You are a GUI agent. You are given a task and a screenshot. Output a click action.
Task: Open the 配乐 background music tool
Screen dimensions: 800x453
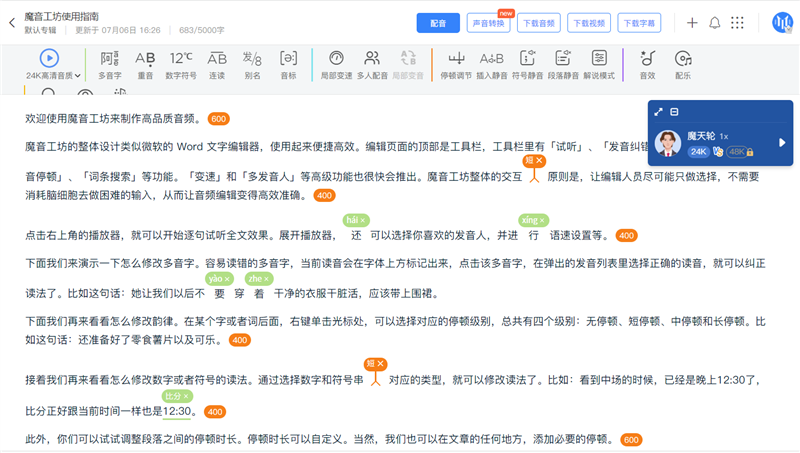coord(683,64)
